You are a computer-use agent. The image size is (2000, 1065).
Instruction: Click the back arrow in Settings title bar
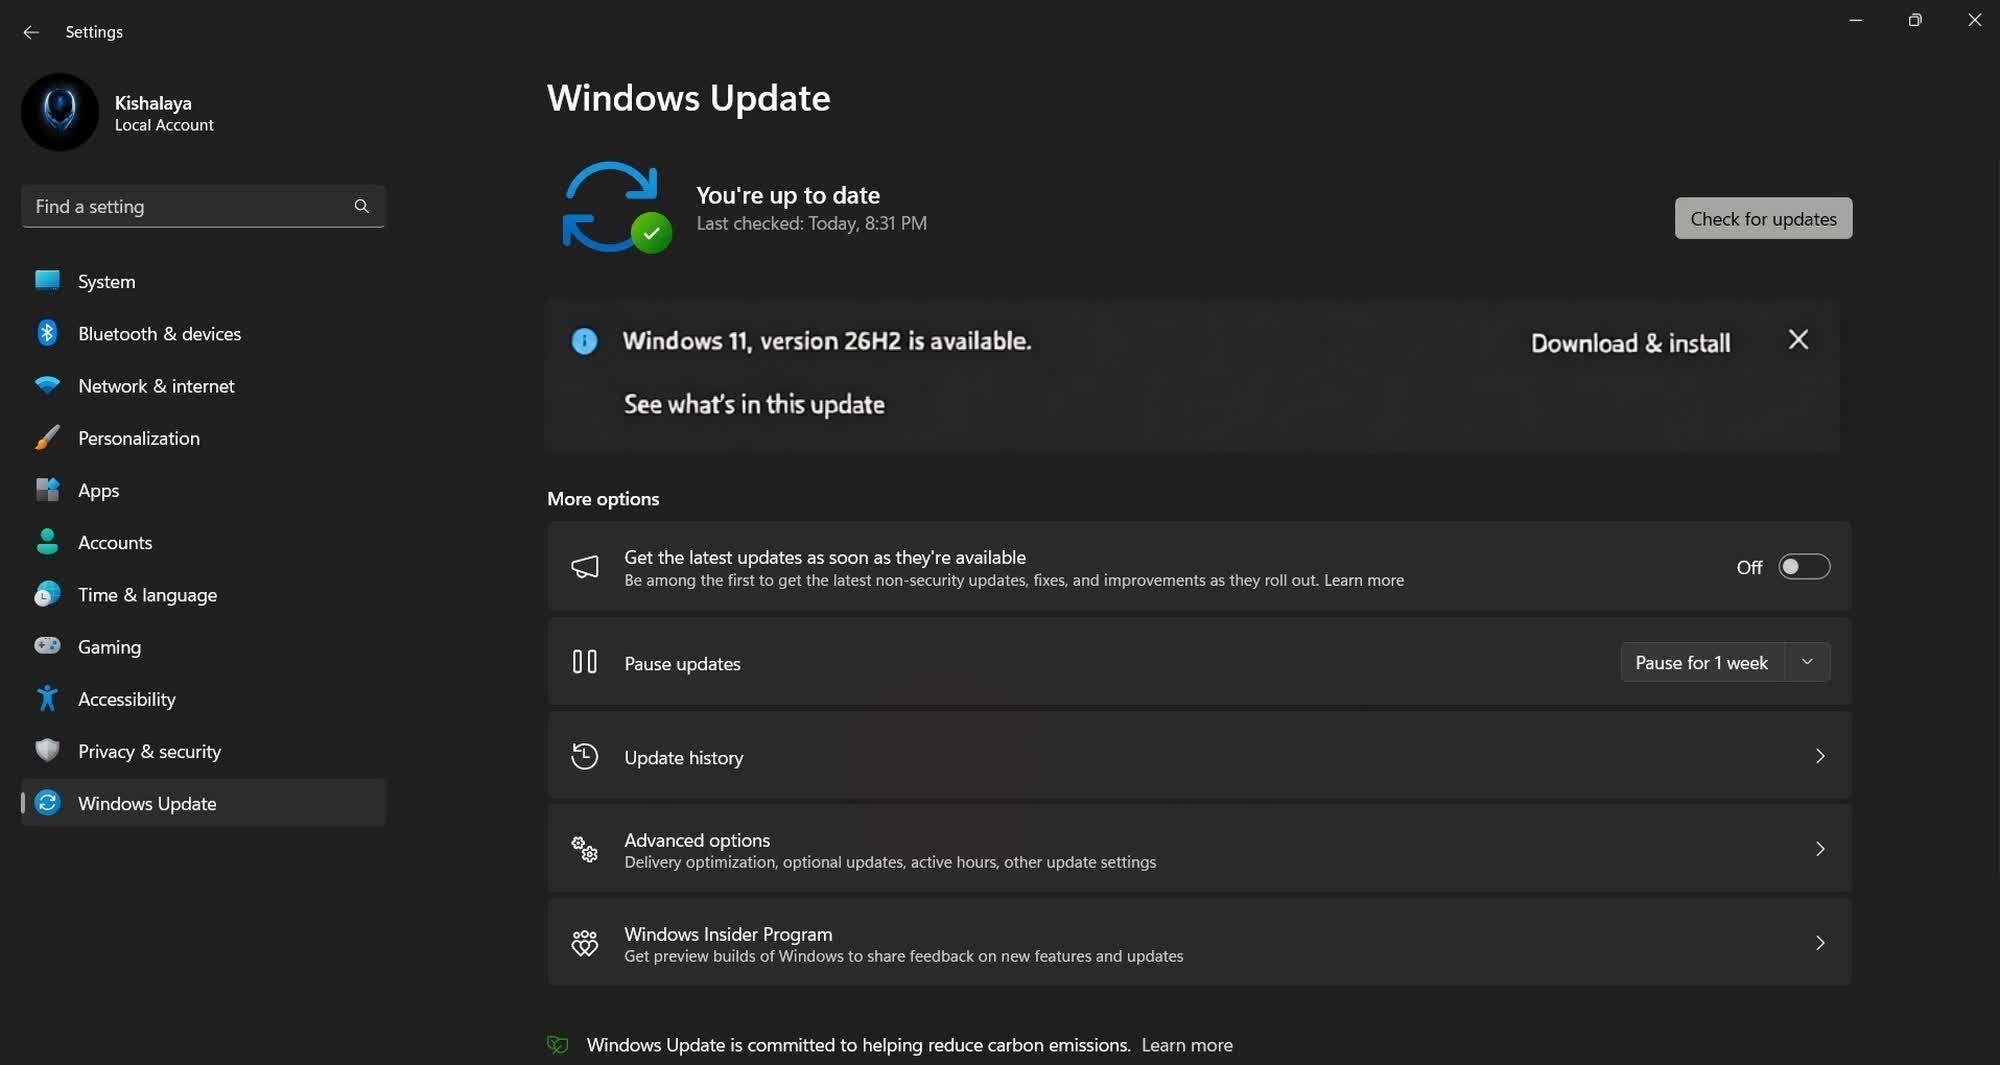(x=31, y=32)
